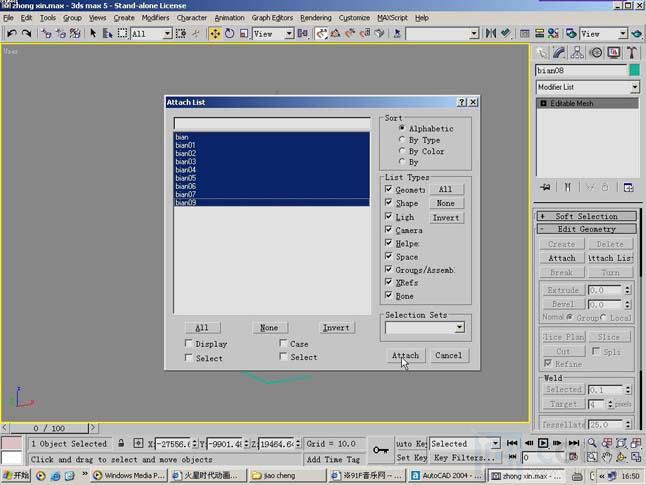
Task: Click the Show End Result toggle icon
Action: click(x=568, y=187)
